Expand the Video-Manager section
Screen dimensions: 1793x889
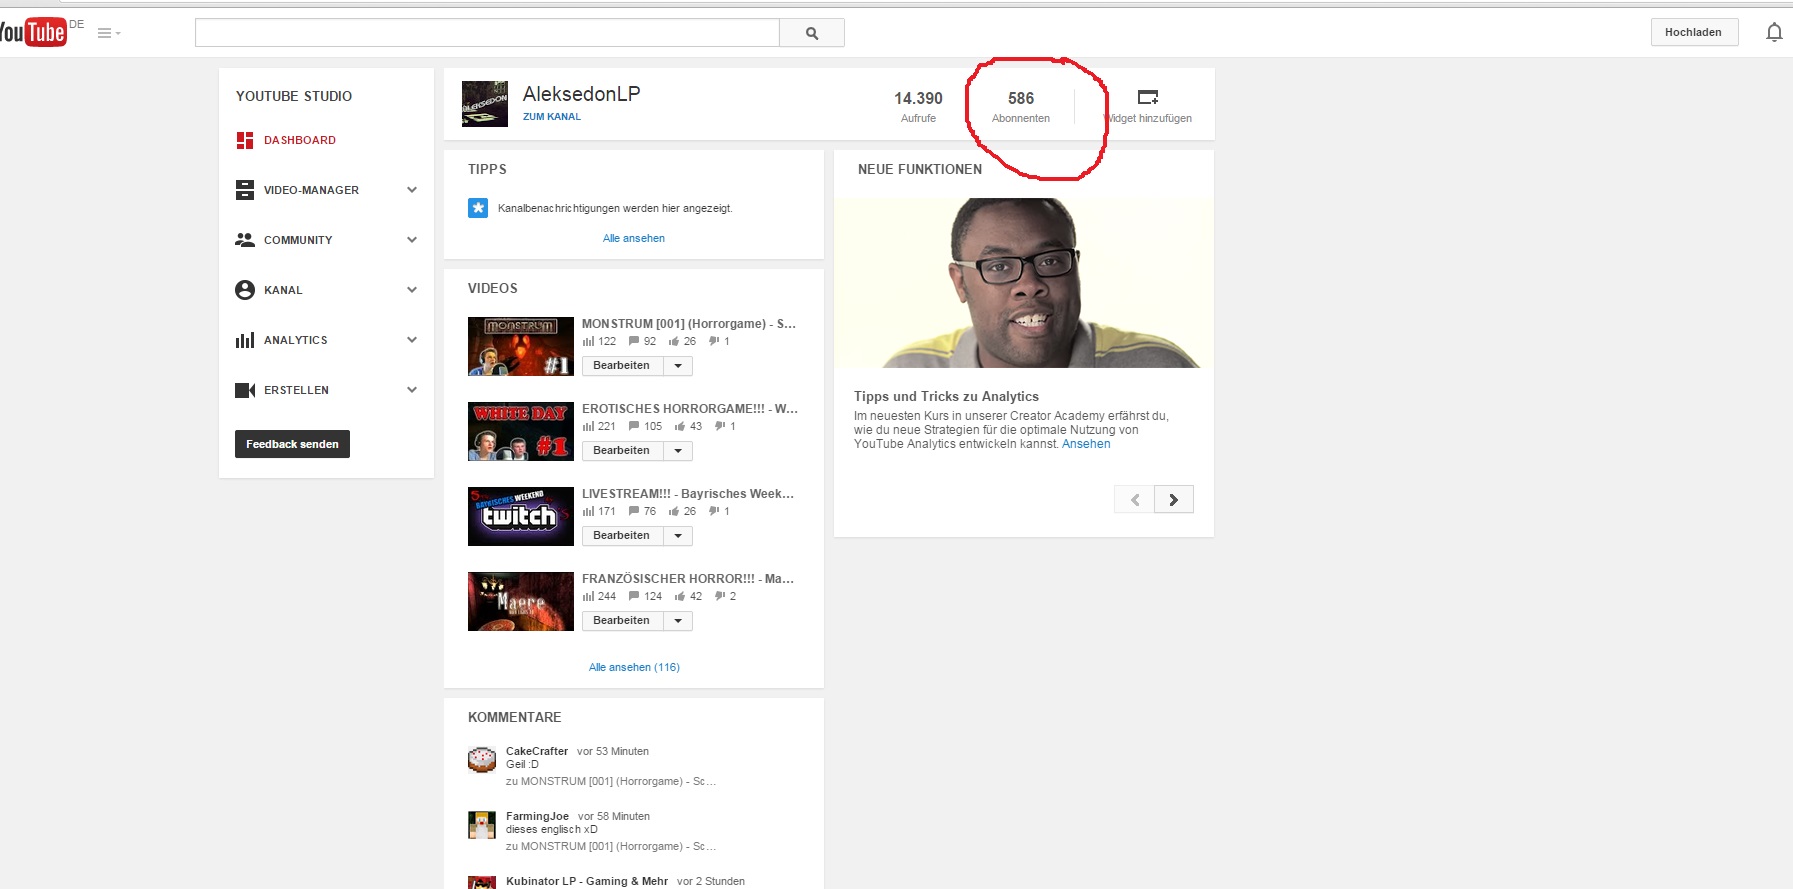point(411,190)
